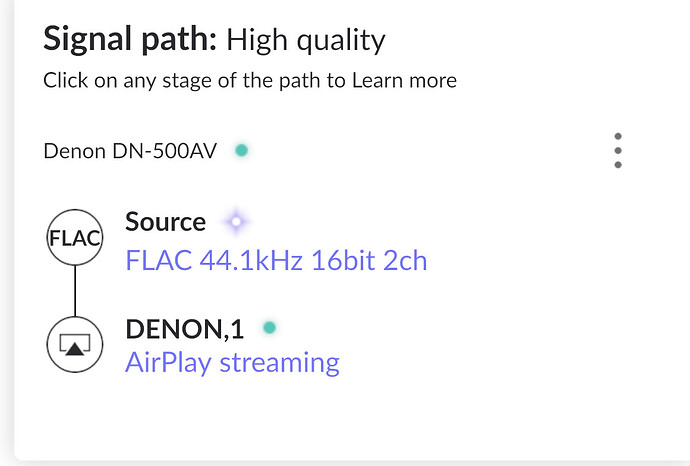
Task: Click the top dot of options menu
Action: pyautogui.click(x=618, y=136)
